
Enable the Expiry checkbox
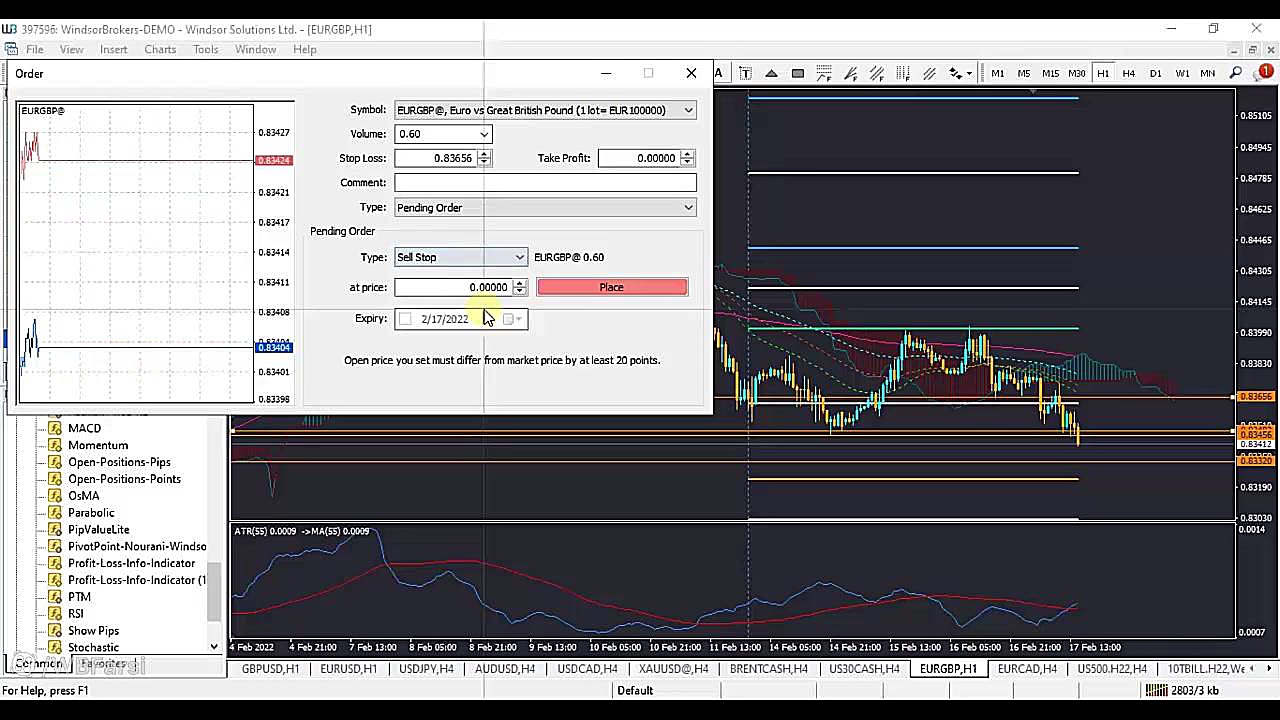pyautogui.click(x=405, y=319)
